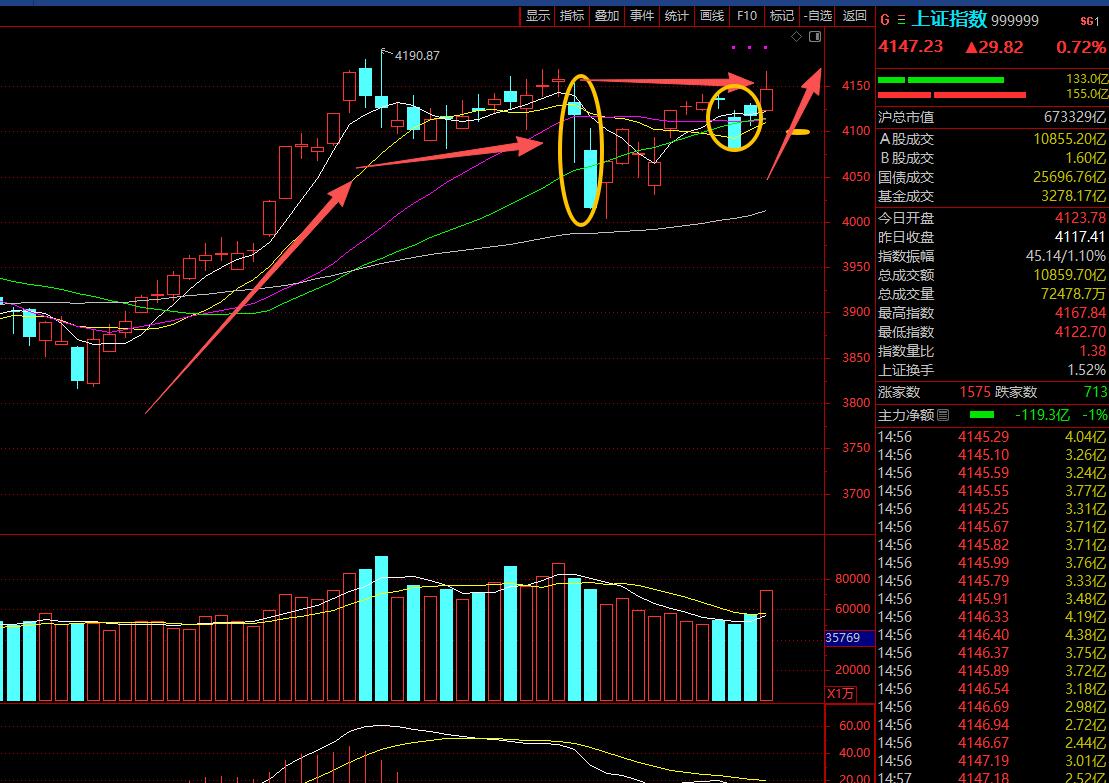Click the A股成交 row value 10855.20亿

[x=1069, y=139]
